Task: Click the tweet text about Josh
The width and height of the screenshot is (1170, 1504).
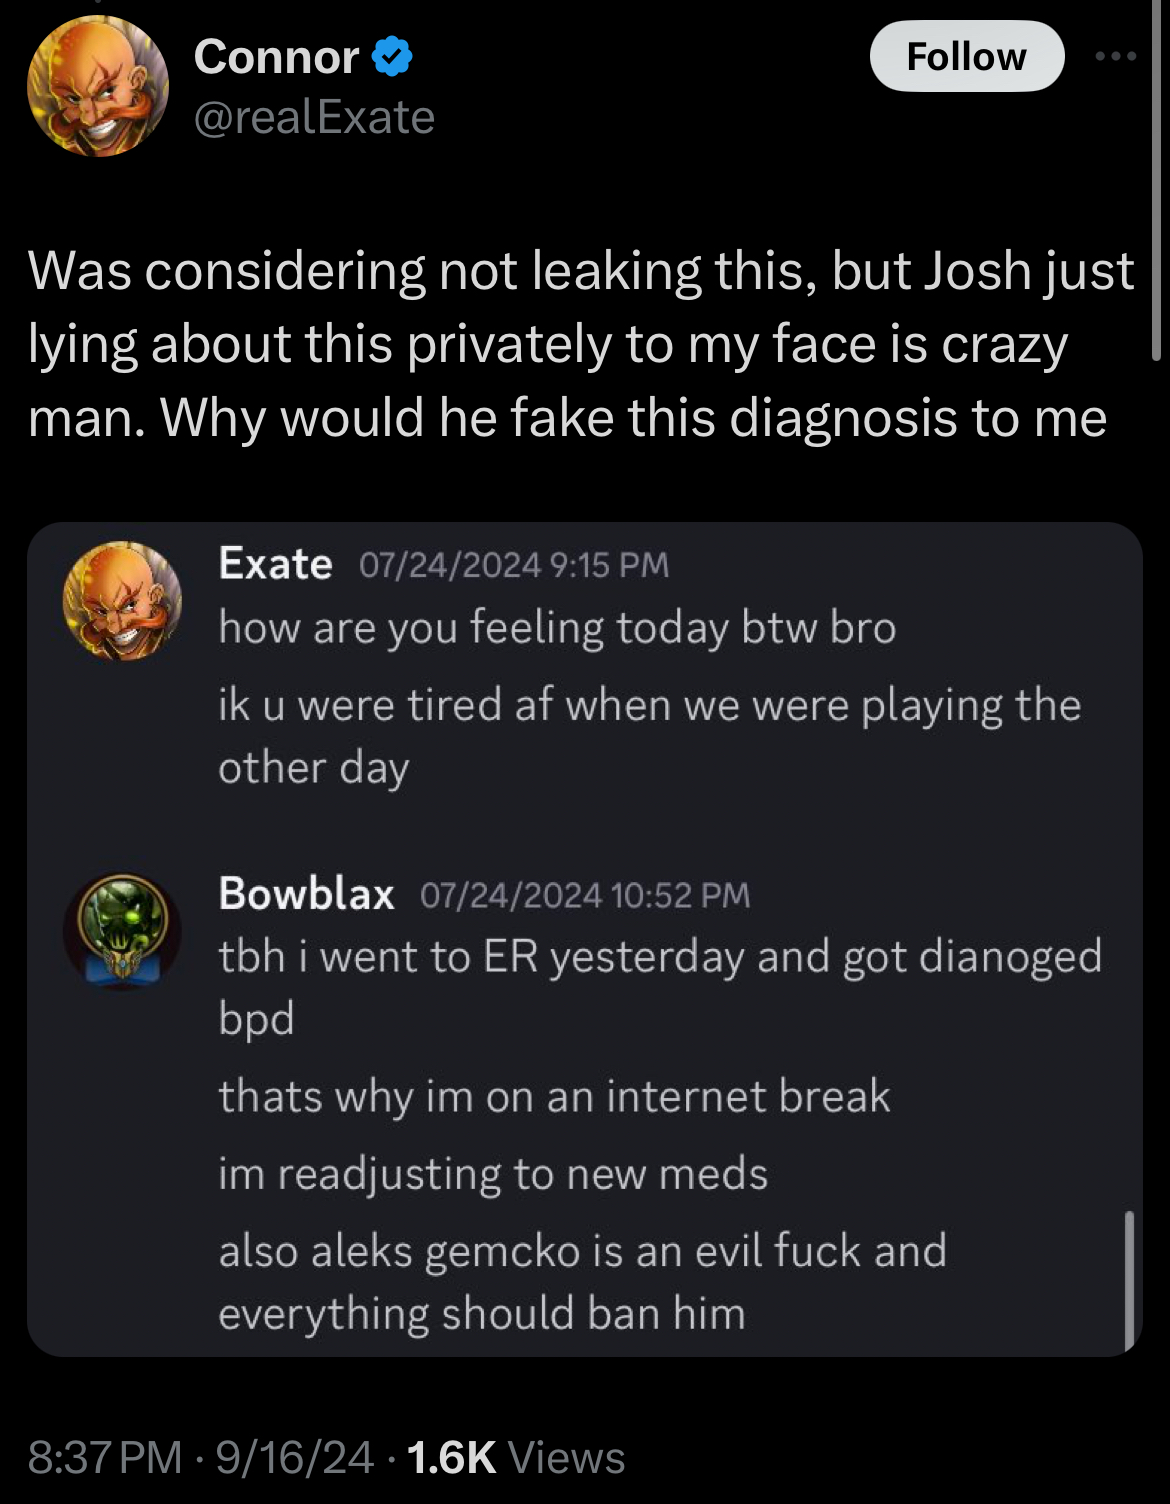Action: coord(581,344)
